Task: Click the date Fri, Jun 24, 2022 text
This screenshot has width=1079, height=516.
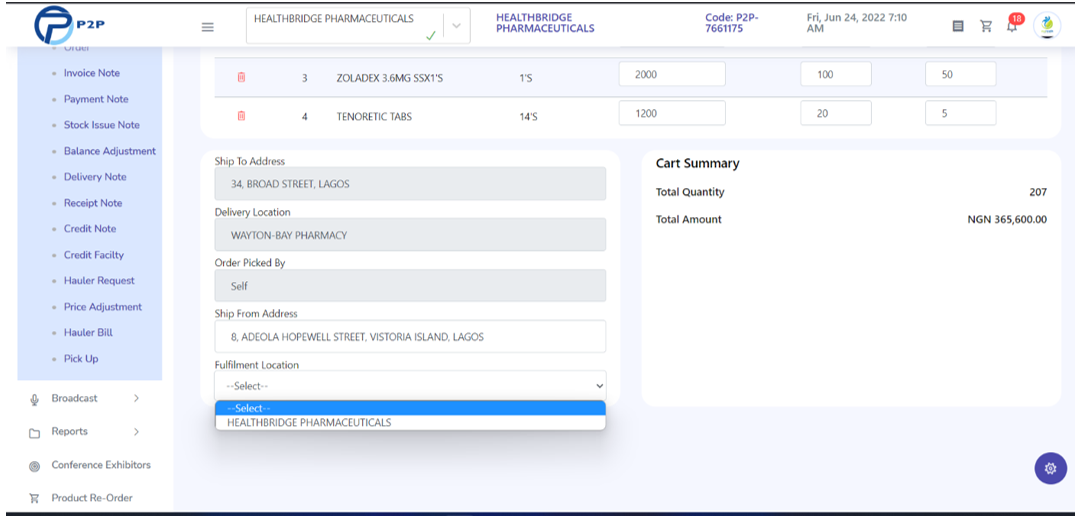Action: [x=857, y=23]
